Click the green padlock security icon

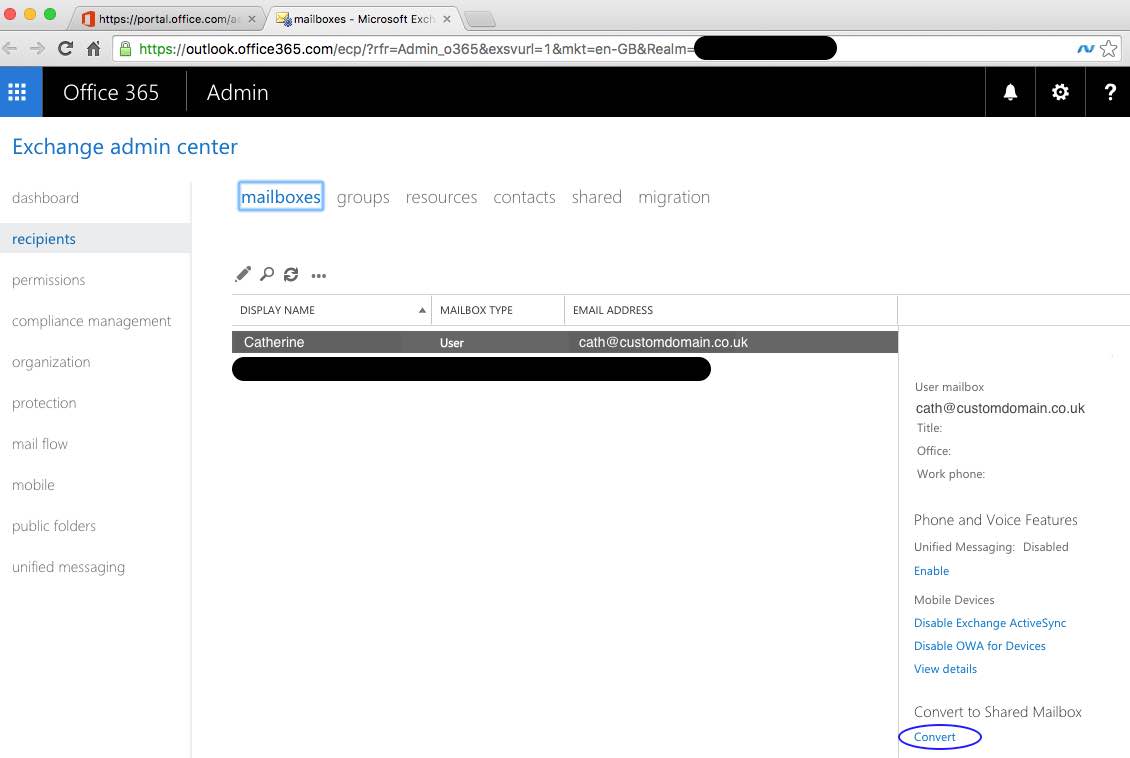[125, 48]
